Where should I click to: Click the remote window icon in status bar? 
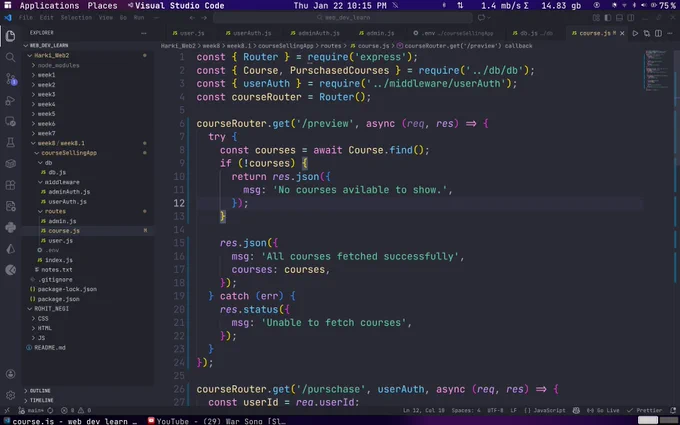7,410
